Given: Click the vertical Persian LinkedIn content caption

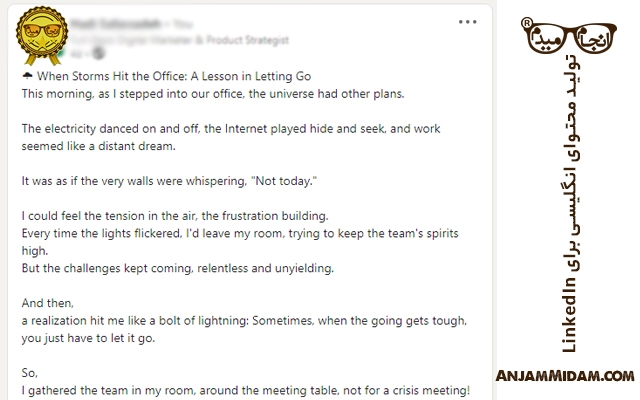Looking at the screenshot, I should click(570, 203).
